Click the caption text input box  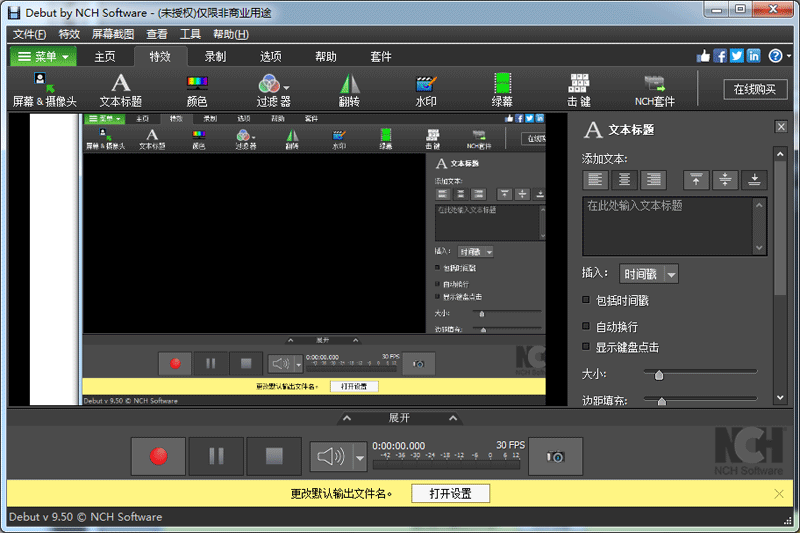tap(668, 226)
